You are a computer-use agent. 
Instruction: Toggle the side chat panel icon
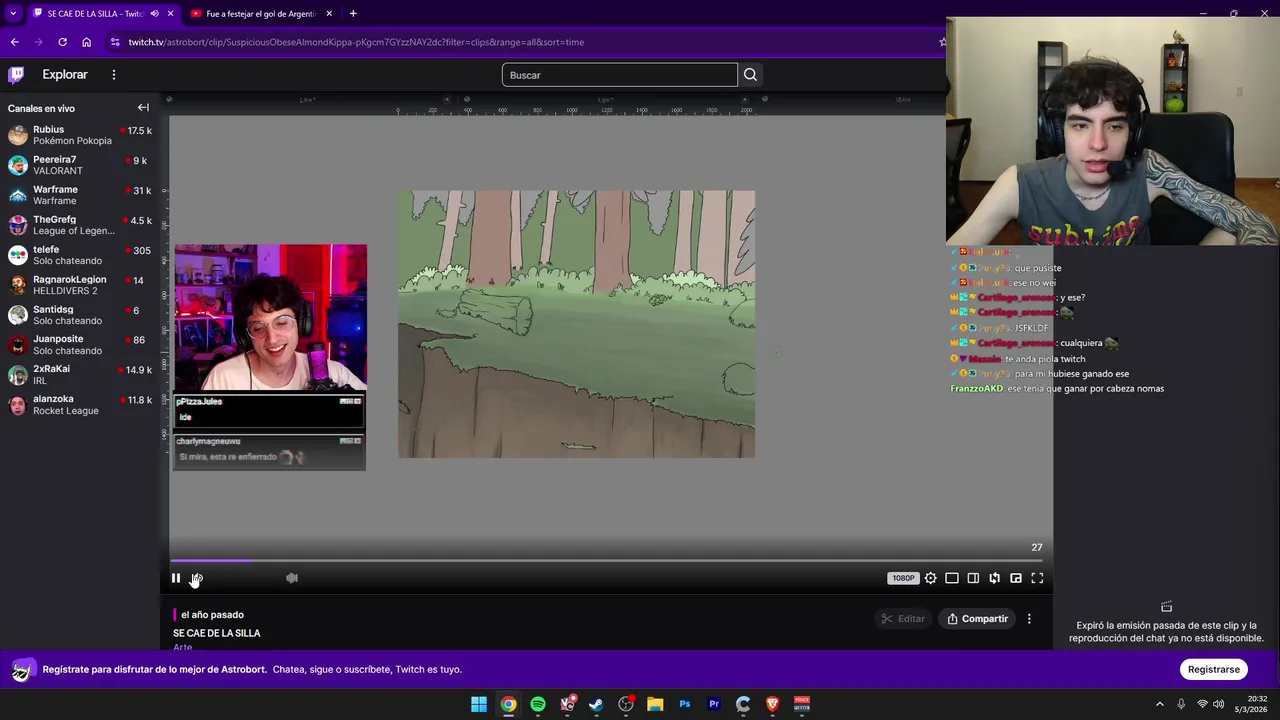coord(973,578)
